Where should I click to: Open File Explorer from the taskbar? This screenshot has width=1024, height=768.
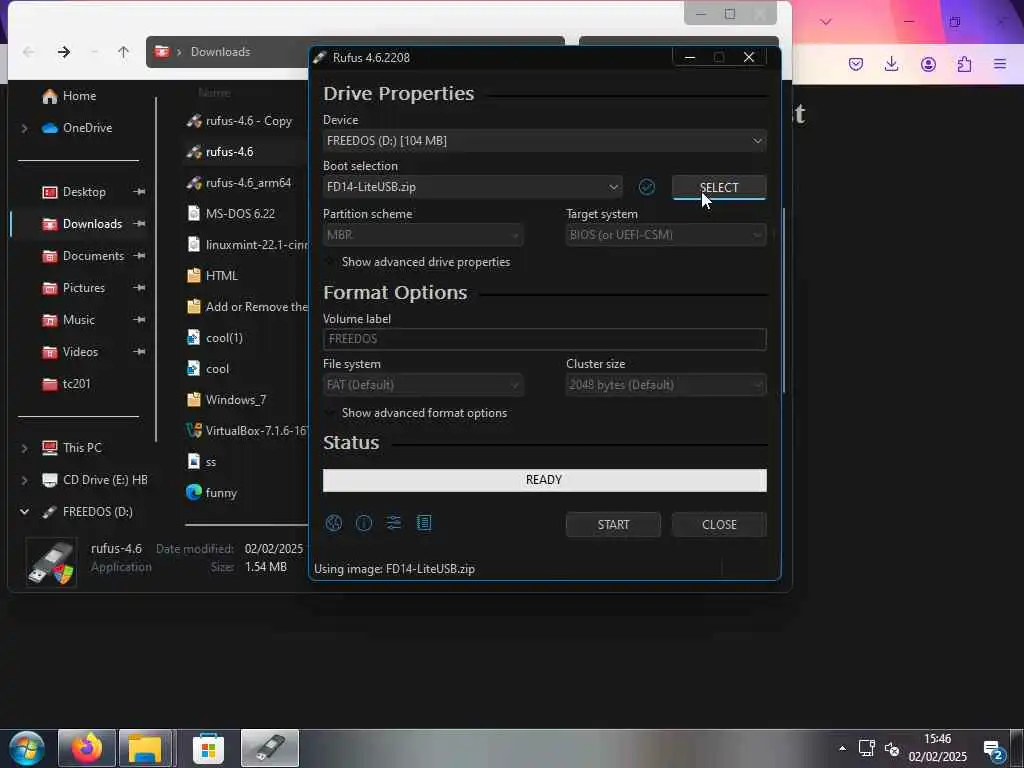[x=147, y=748]
